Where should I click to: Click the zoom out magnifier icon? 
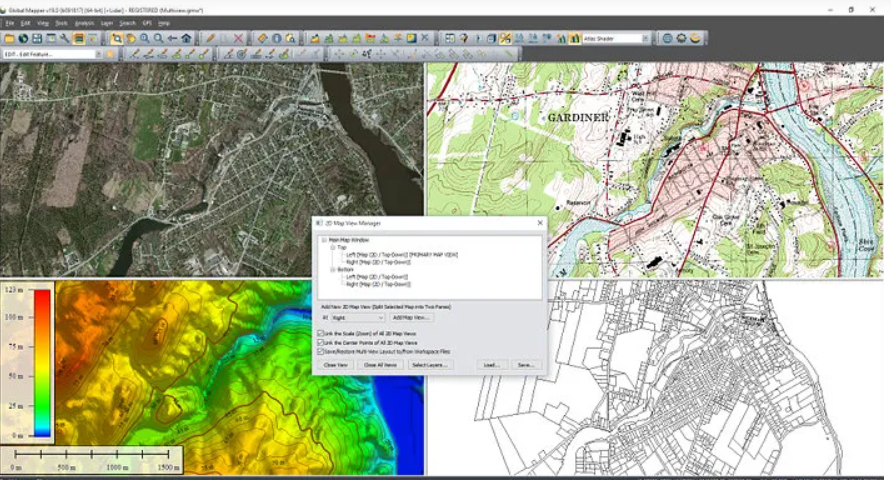(158, 39)
